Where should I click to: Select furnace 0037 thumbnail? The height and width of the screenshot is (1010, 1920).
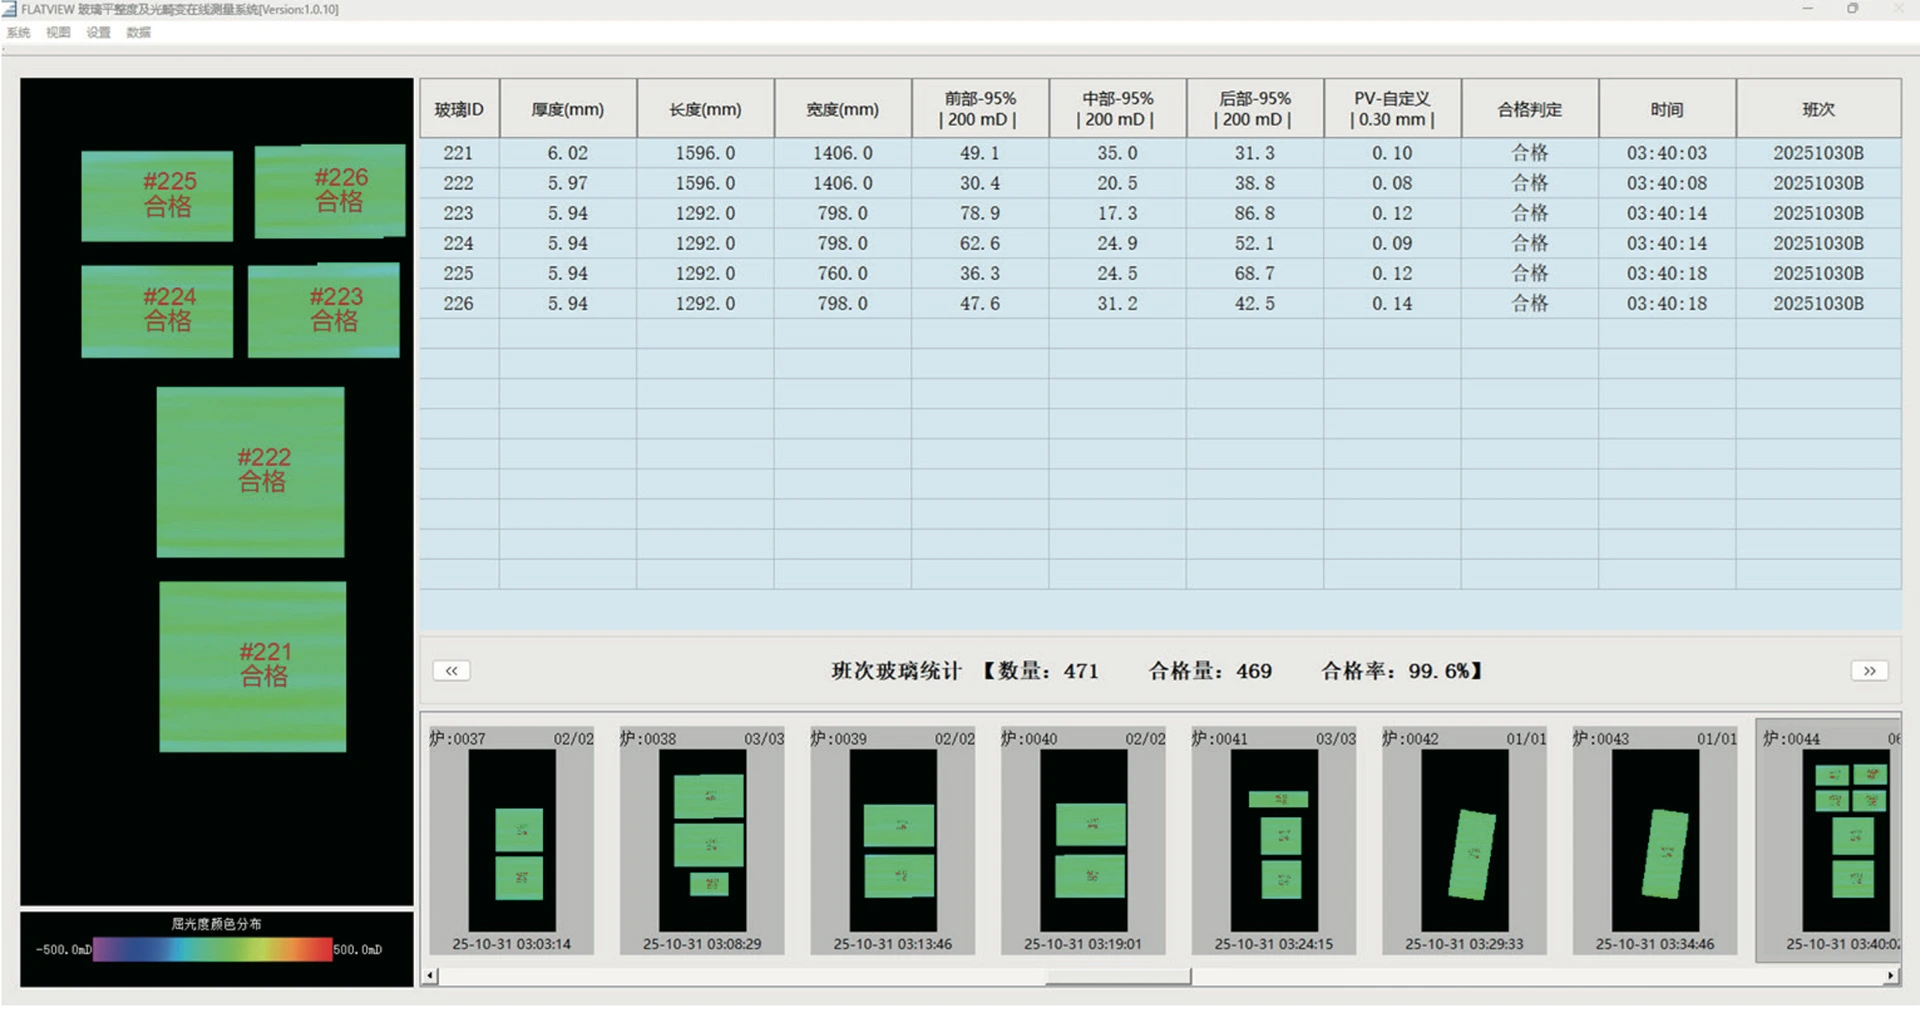click(x=512, y=841)
